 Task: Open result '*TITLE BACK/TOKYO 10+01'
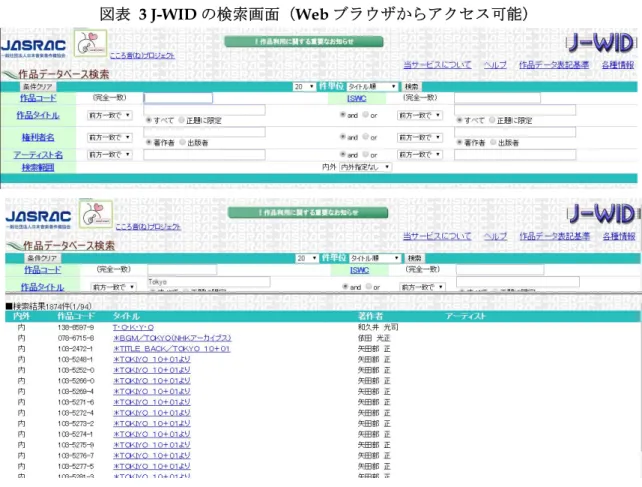click(172, 349)
